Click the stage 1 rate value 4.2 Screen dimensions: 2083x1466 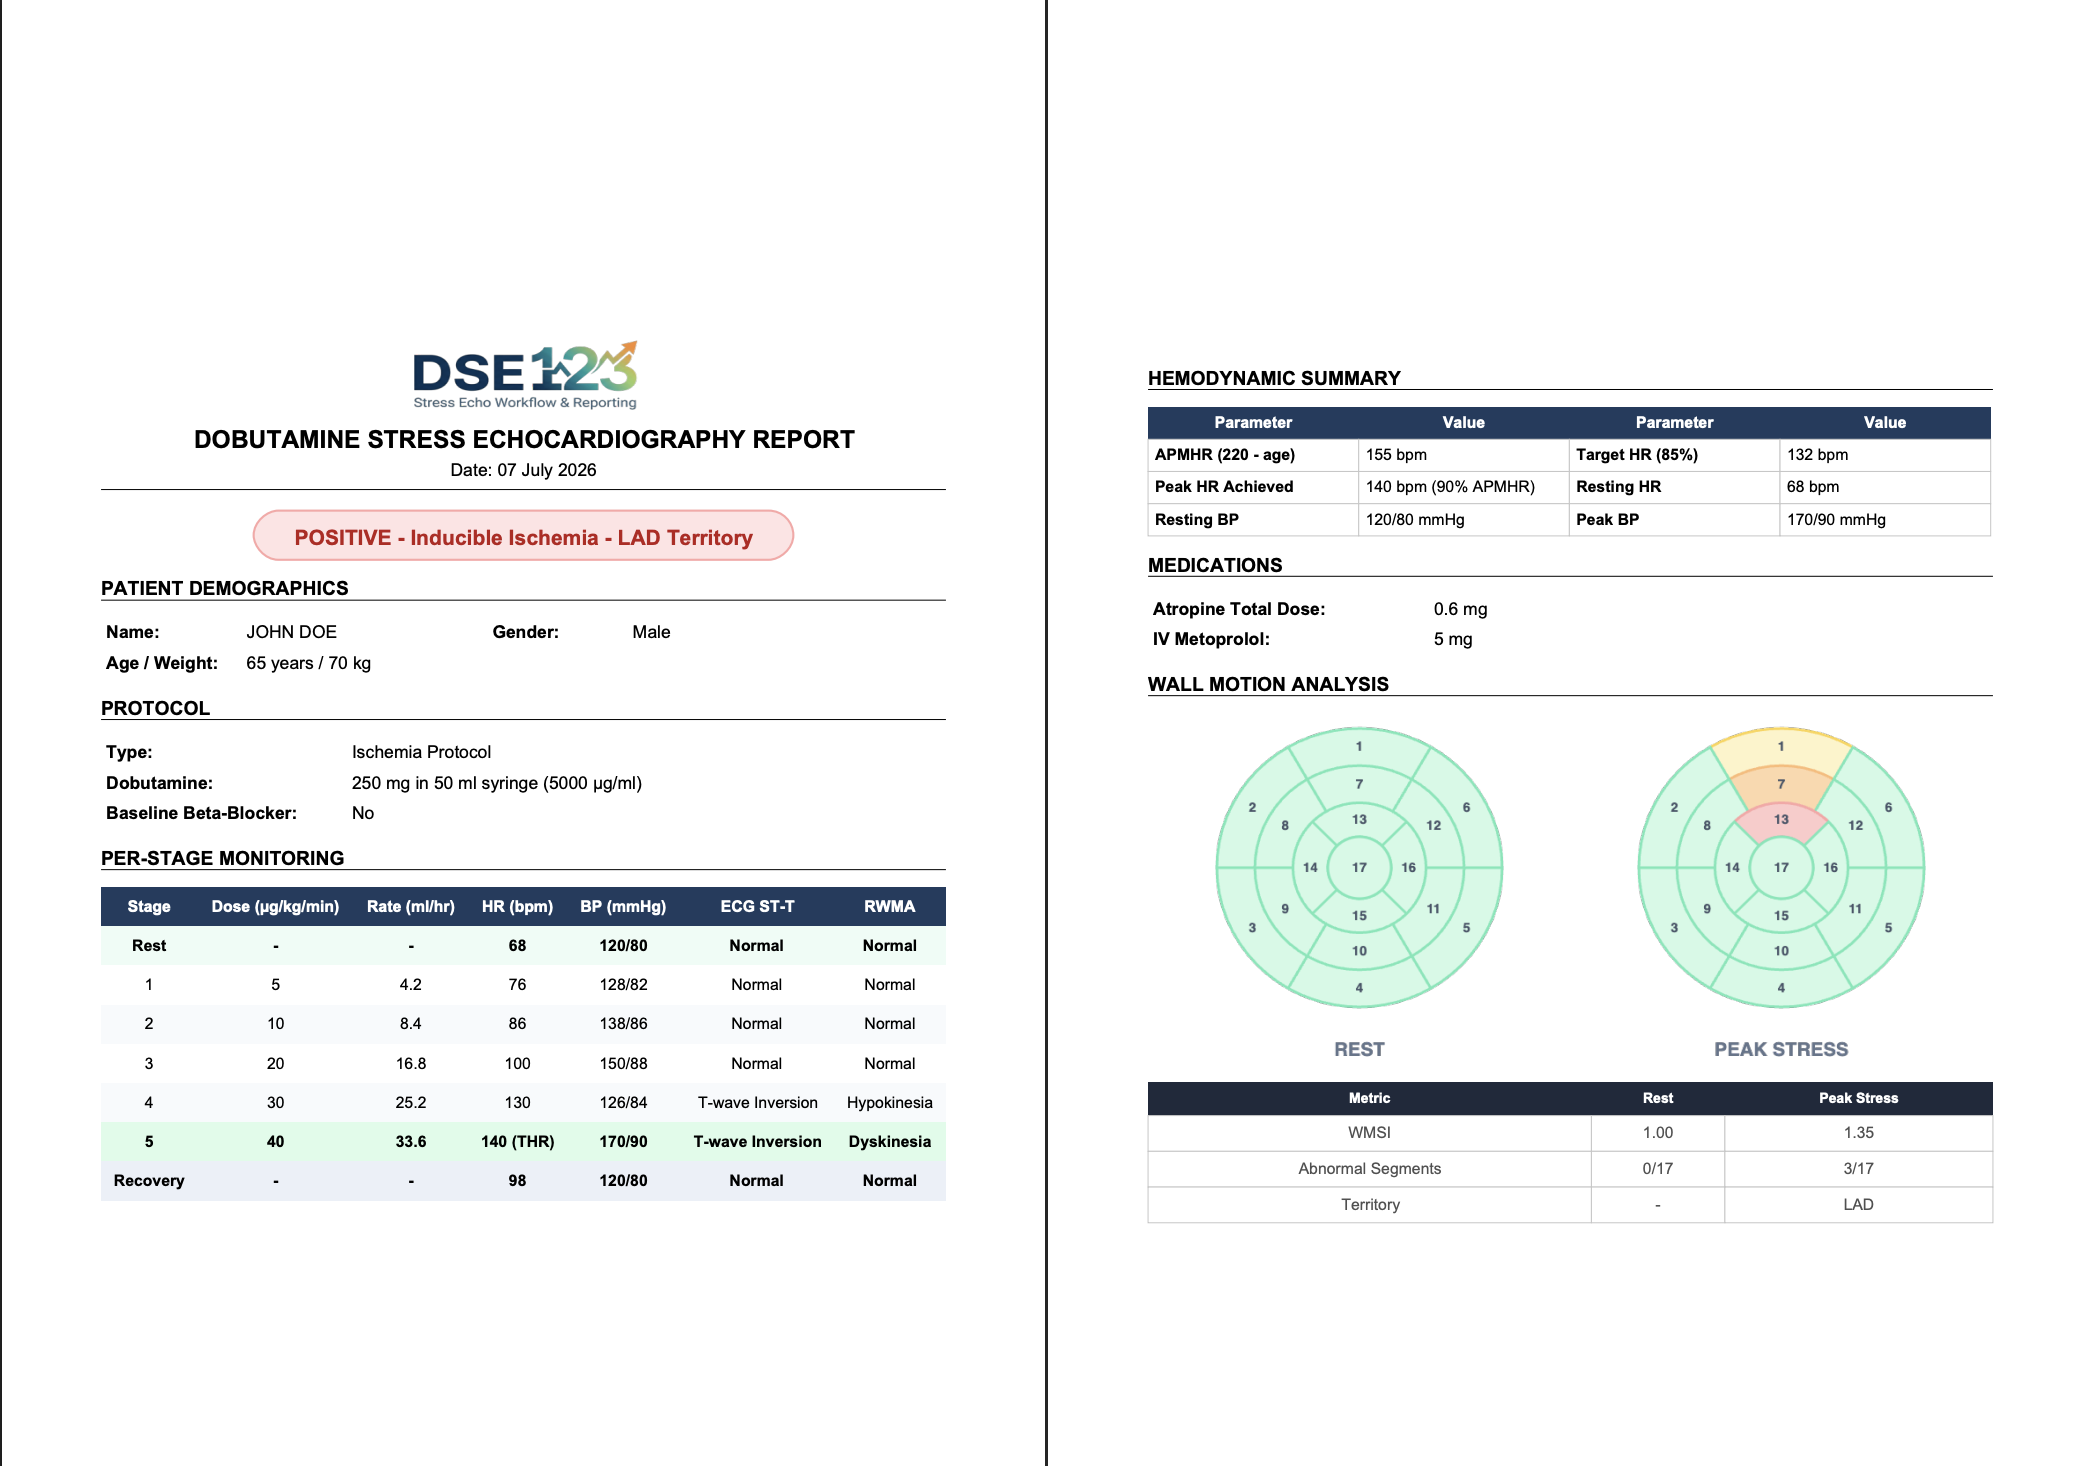coord(411,984)
